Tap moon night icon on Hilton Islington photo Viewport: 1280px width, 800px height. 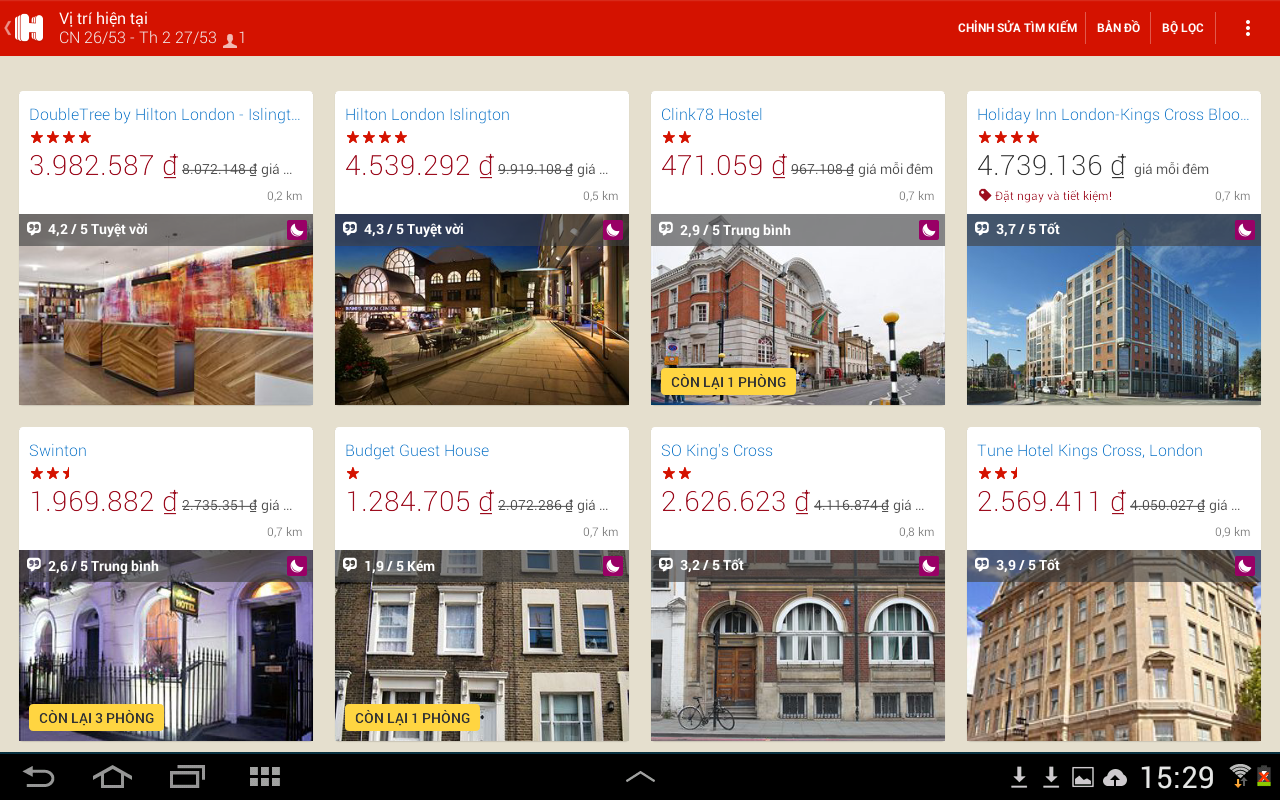(x=613, y=230)
